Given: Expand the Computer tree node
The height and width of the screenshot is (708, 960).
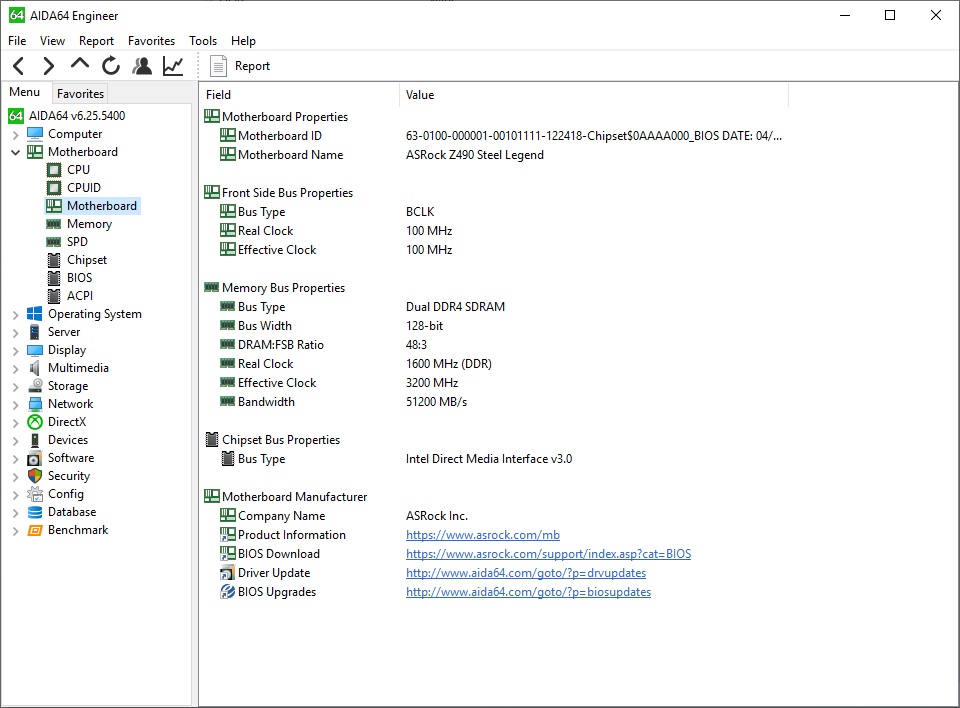Looking at the screenshot, I should (15, 134).
